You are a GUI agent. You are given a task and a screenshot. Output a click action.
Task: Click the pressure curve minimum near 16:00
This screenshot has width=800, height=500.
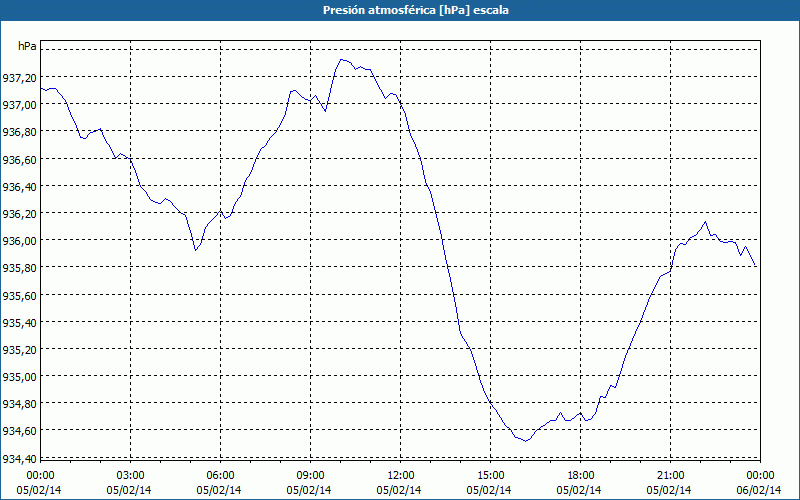tap(526, 441)
